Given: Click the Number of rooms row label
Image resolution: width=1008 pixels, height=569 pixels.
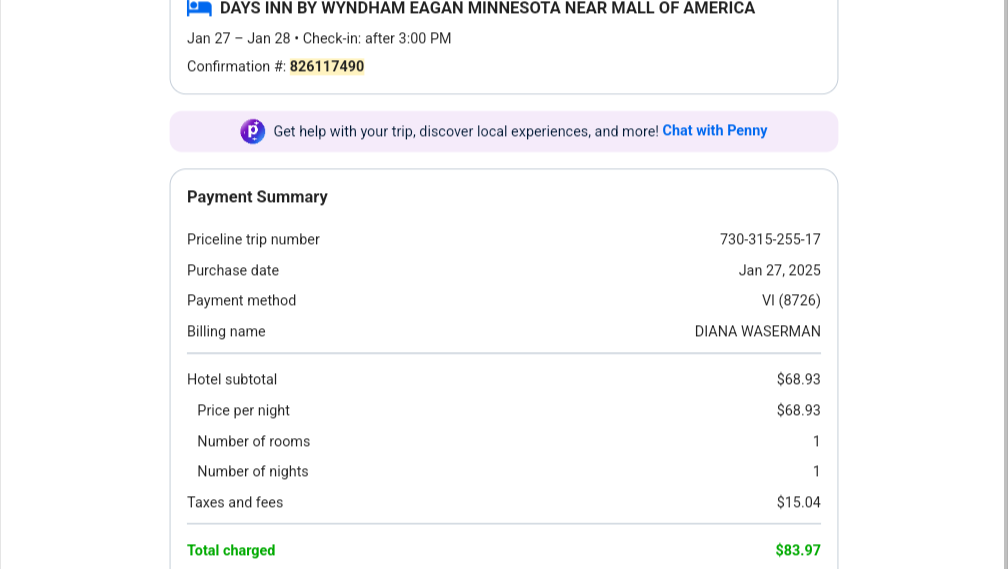Looking at the screenshot, I should [x=253, y=441].
